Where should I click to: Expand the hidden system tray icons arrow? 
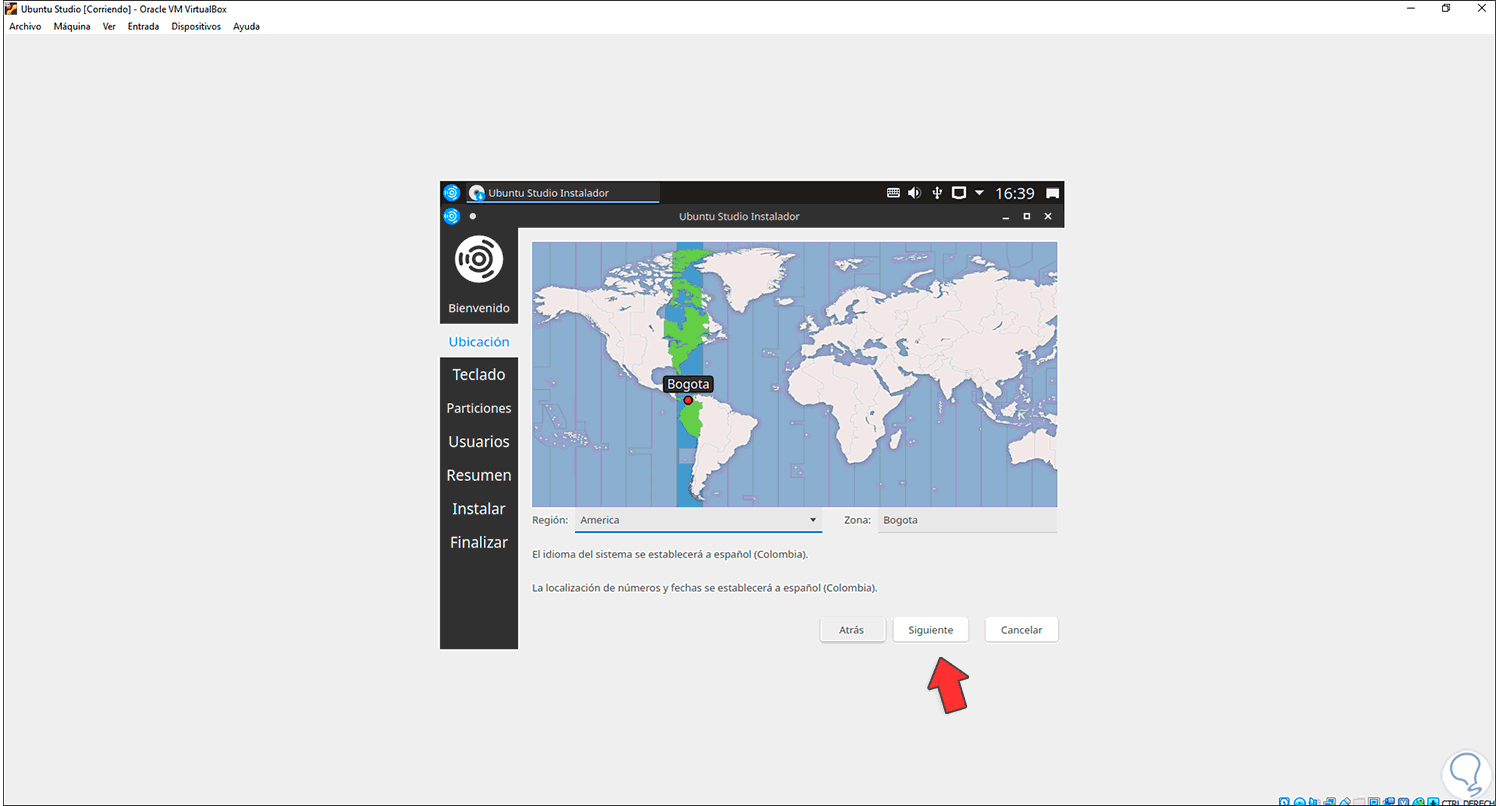[979, 193]
